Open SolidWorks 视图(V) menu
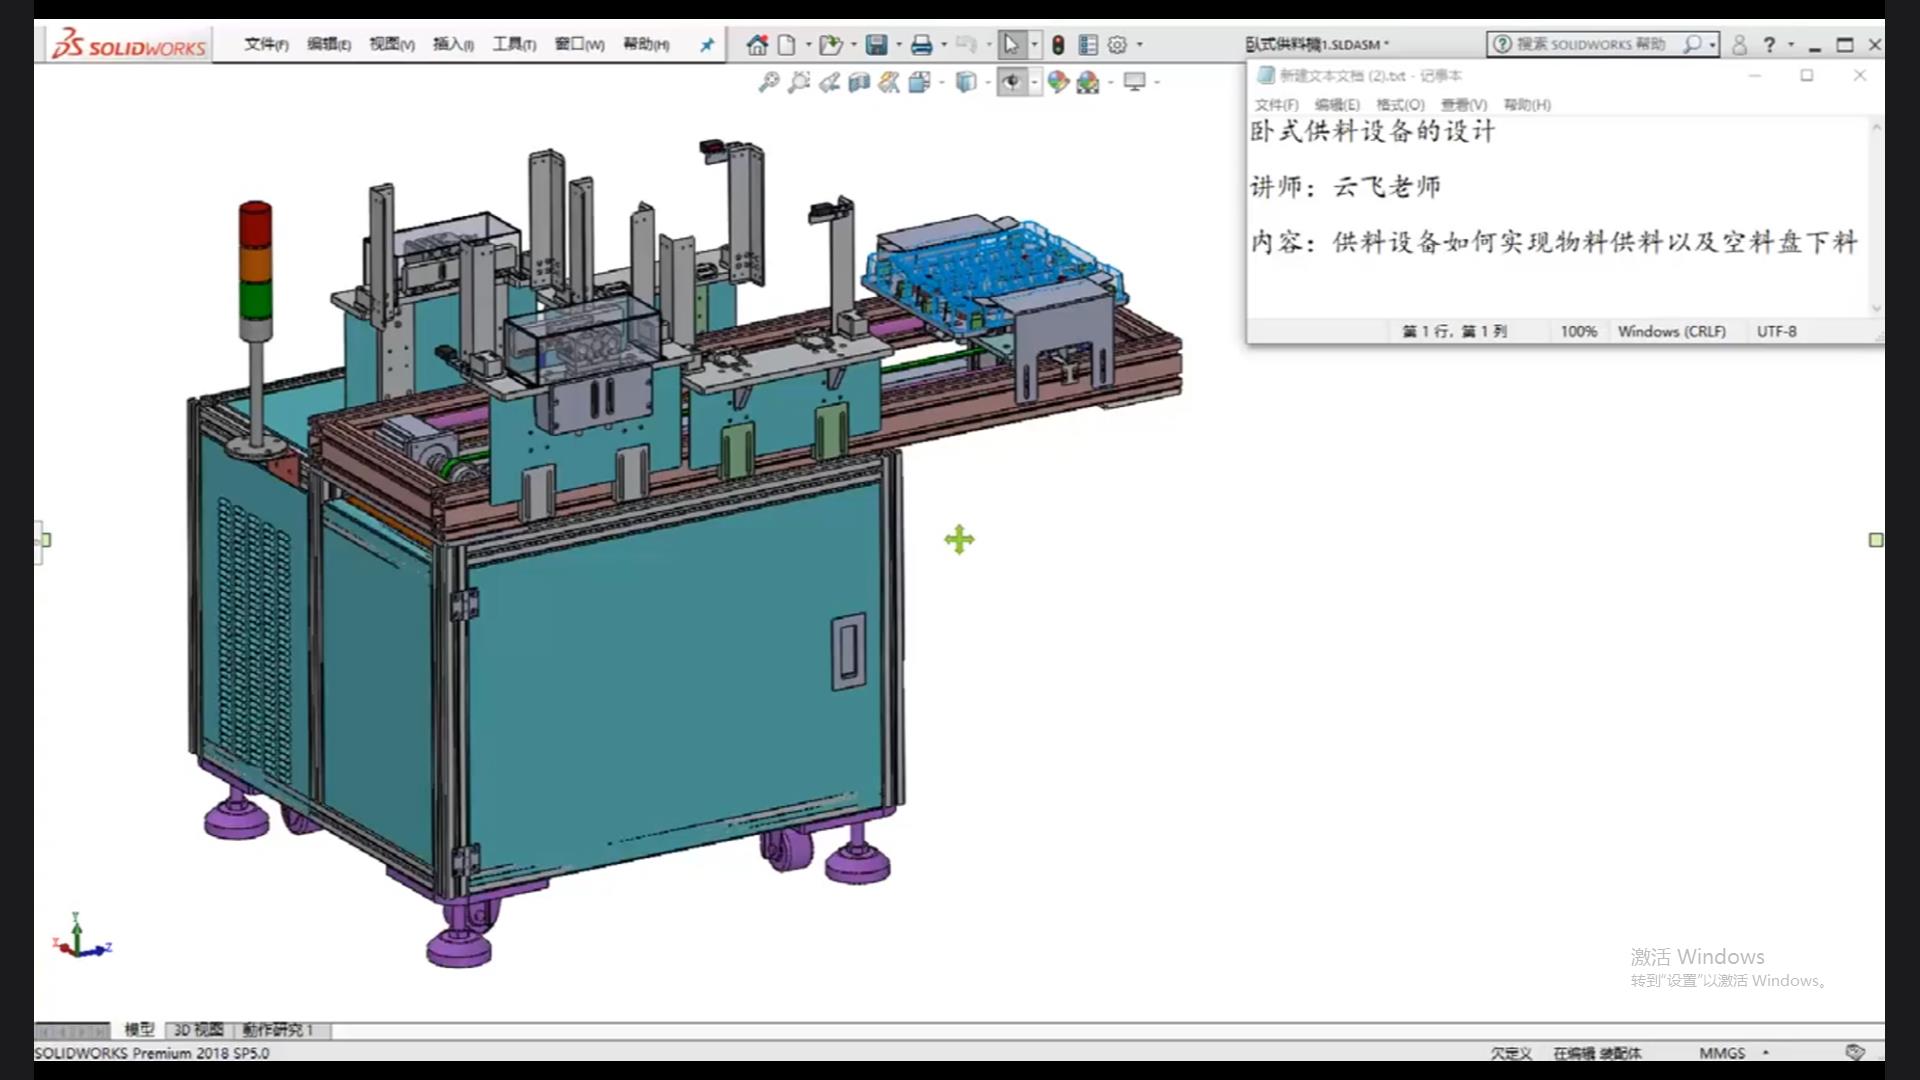Image resolution: width=1920 pixels, height=1080 pixels. [392, 45]
